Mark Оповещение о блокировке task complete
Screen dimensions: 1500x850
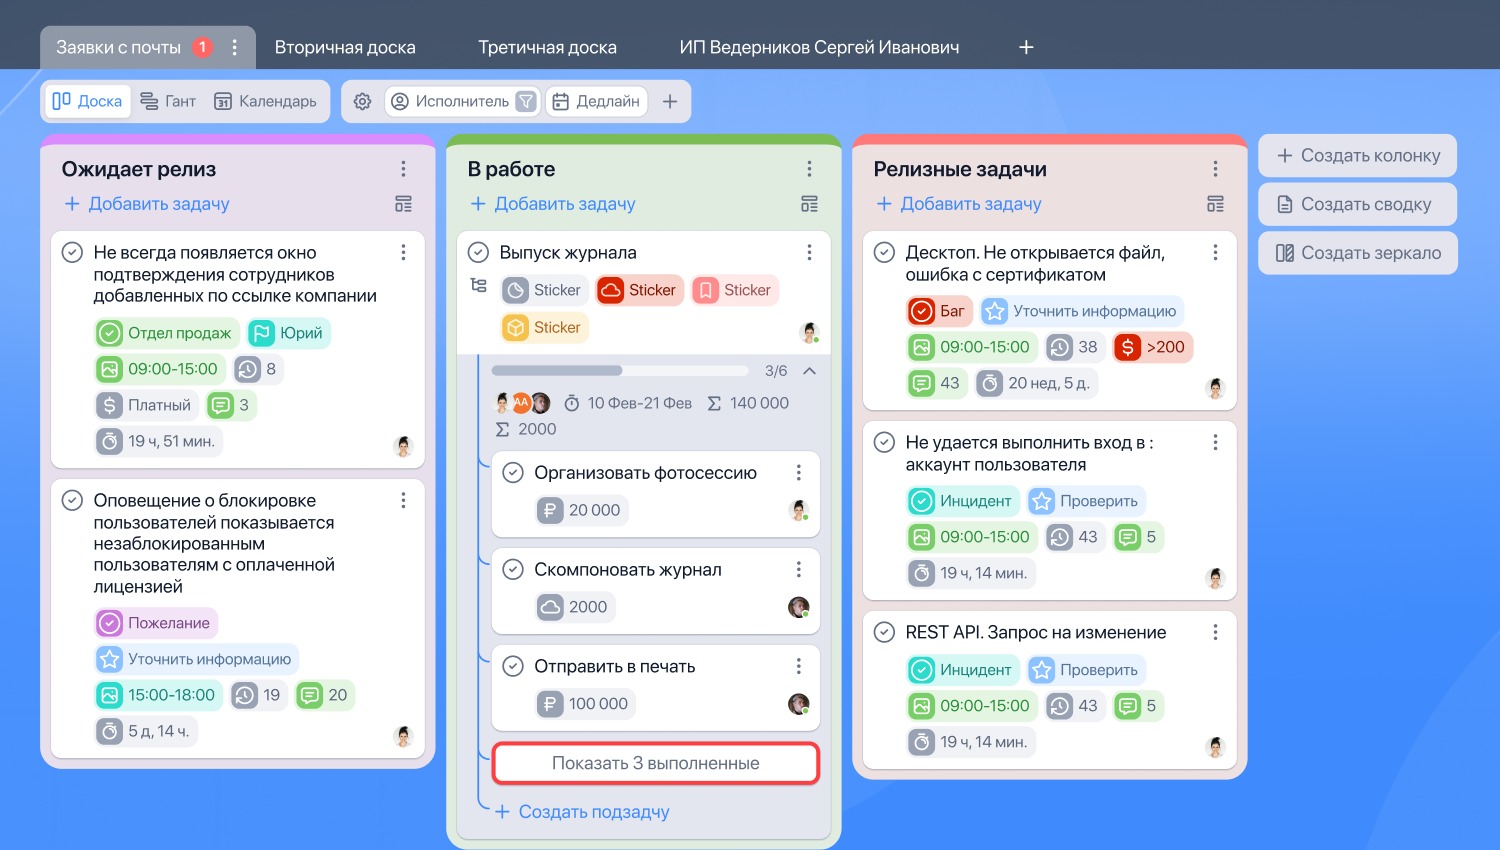[72, 500]
